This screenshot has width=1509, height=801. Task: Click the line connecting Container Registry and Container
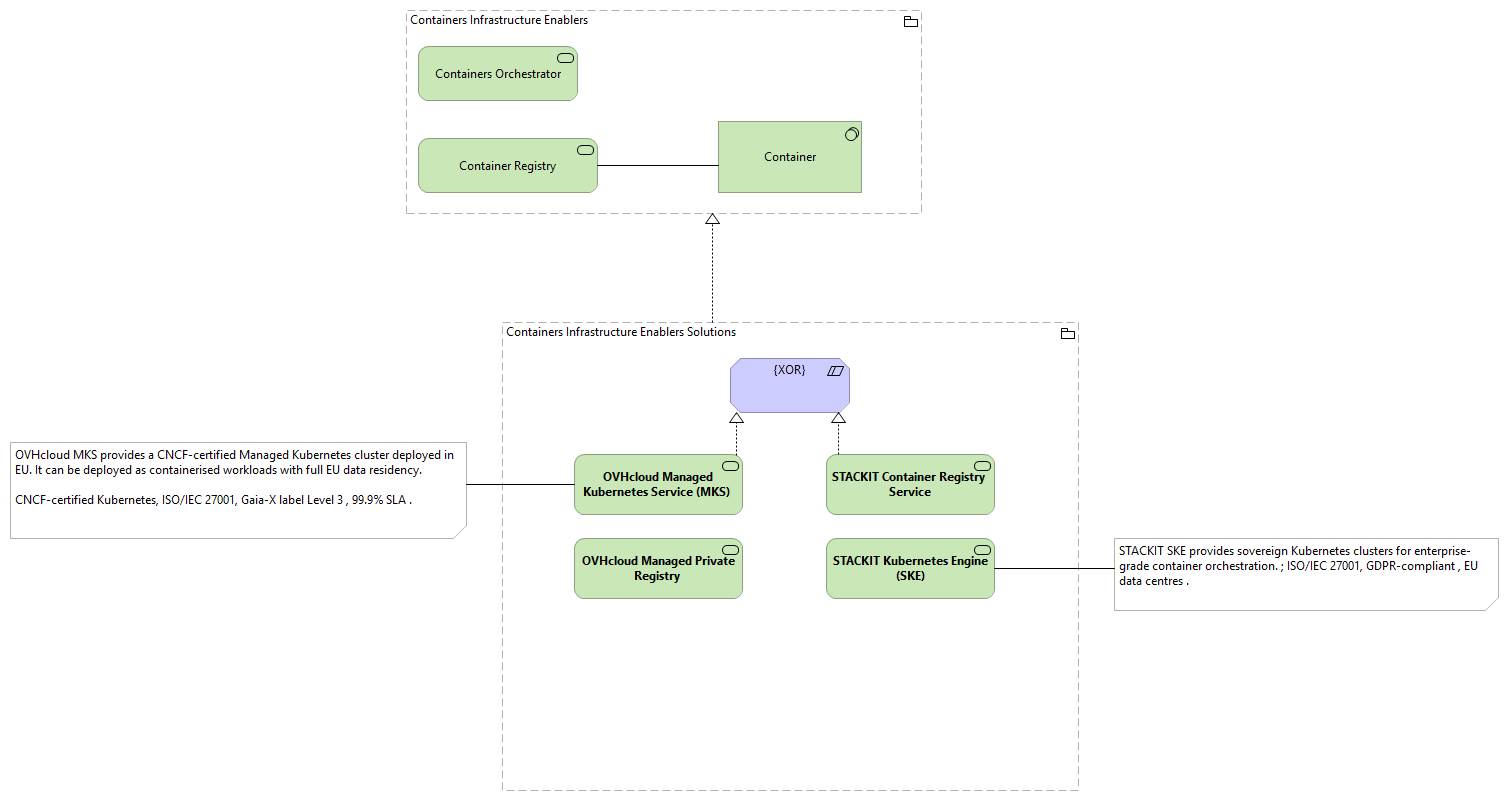click(657, 165)
